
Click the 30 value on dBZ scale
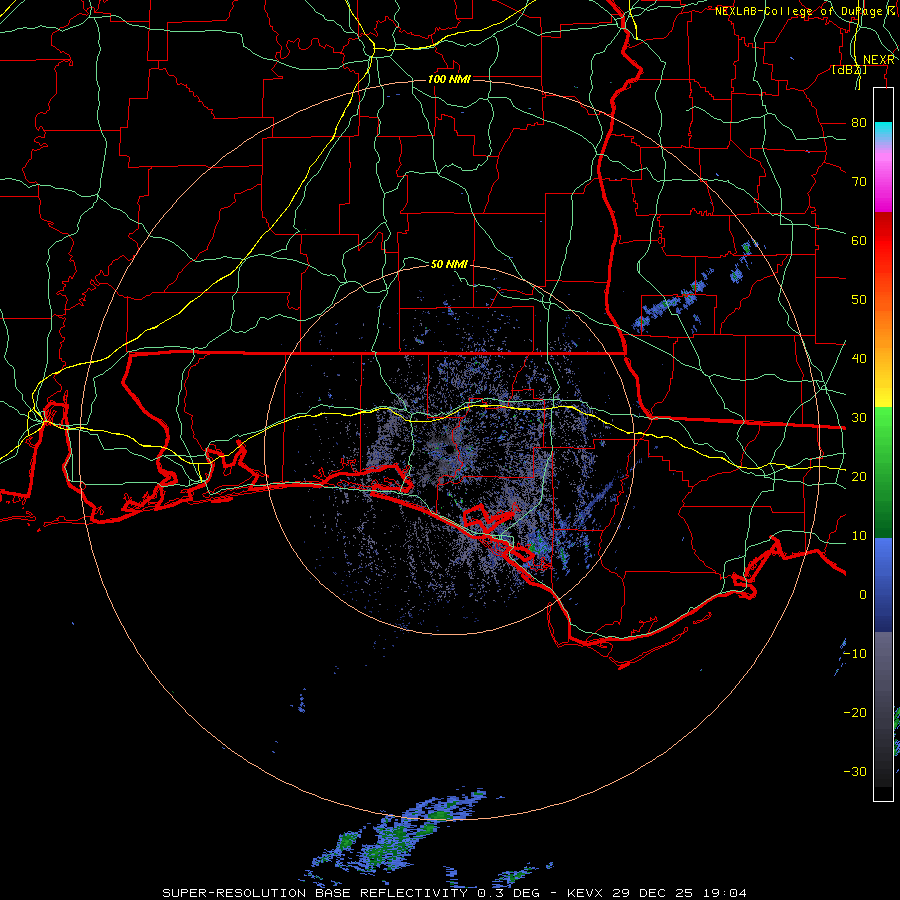(x=859, y=417)
